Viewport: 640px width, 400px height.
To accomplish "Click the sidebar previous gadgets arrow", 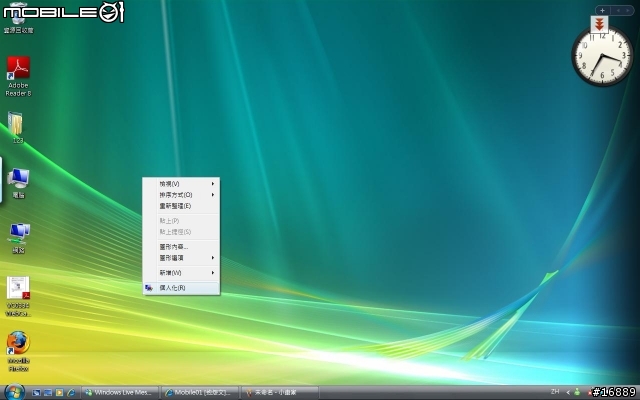I will [x=618, y=11].
